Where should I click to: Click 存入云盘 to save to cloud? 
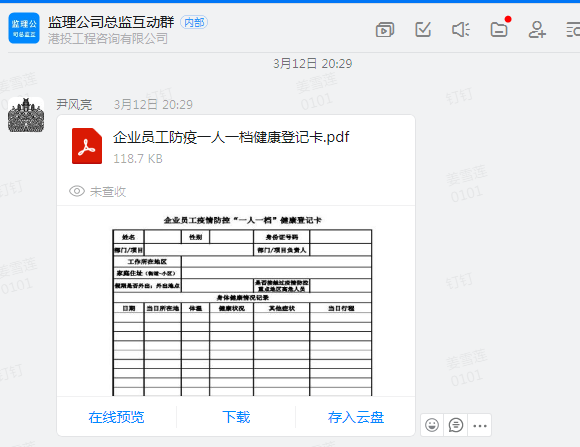coord(355,417)
